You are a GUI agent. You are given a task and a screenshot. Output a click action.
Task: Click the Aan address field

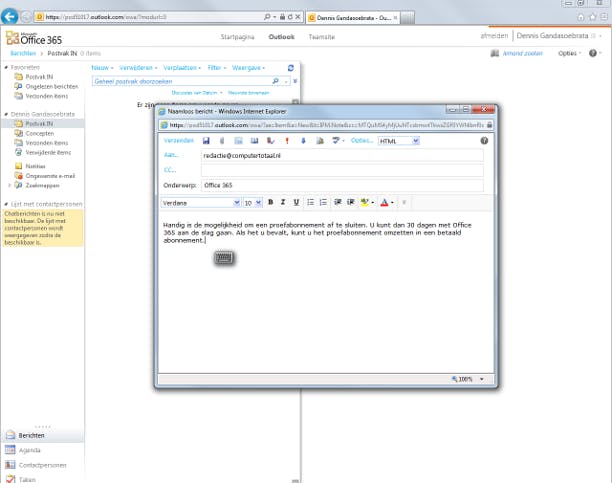pyautogui.click(x=342, y=155)
